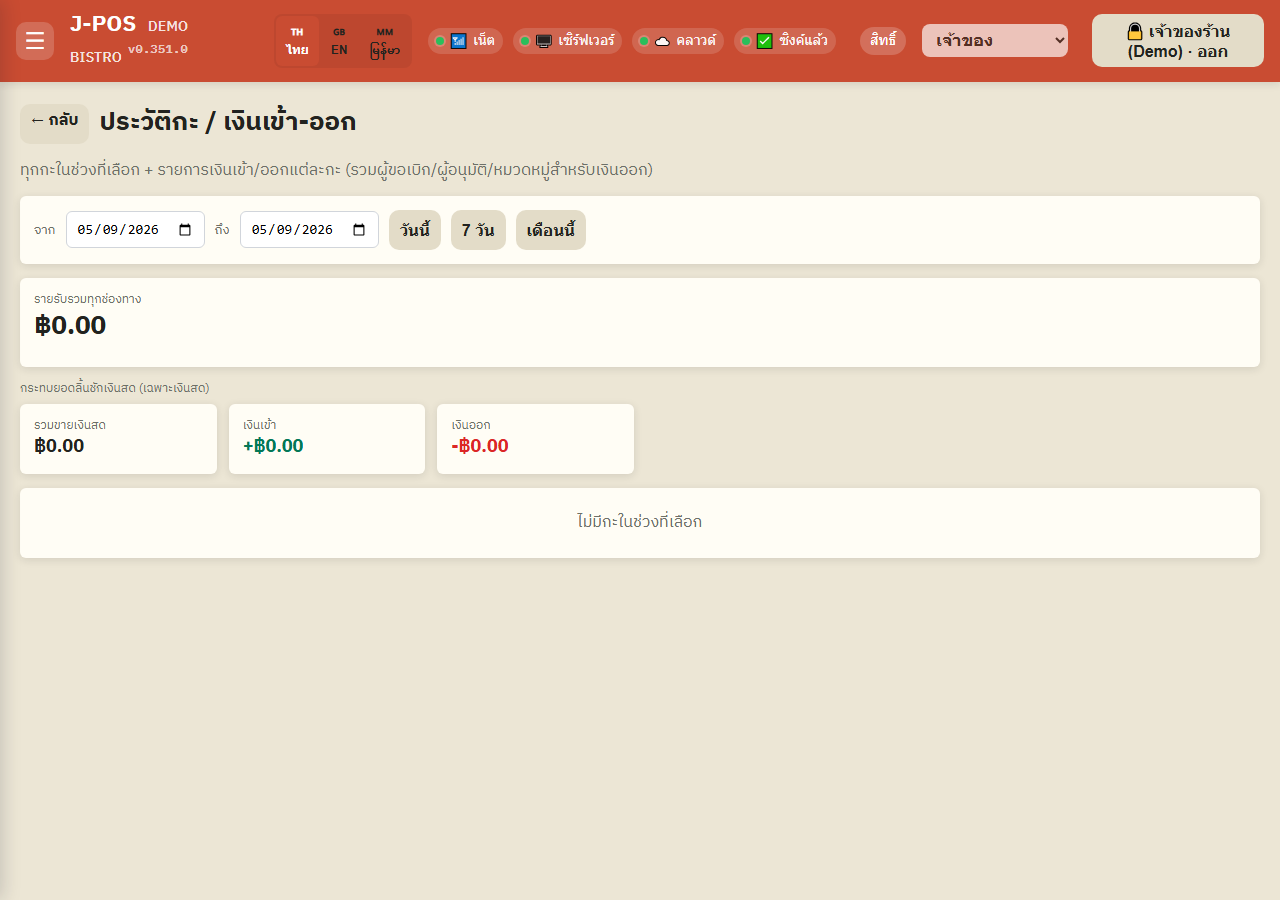Switch language to GB EN
1280x900 pixels.
[339, 41]
